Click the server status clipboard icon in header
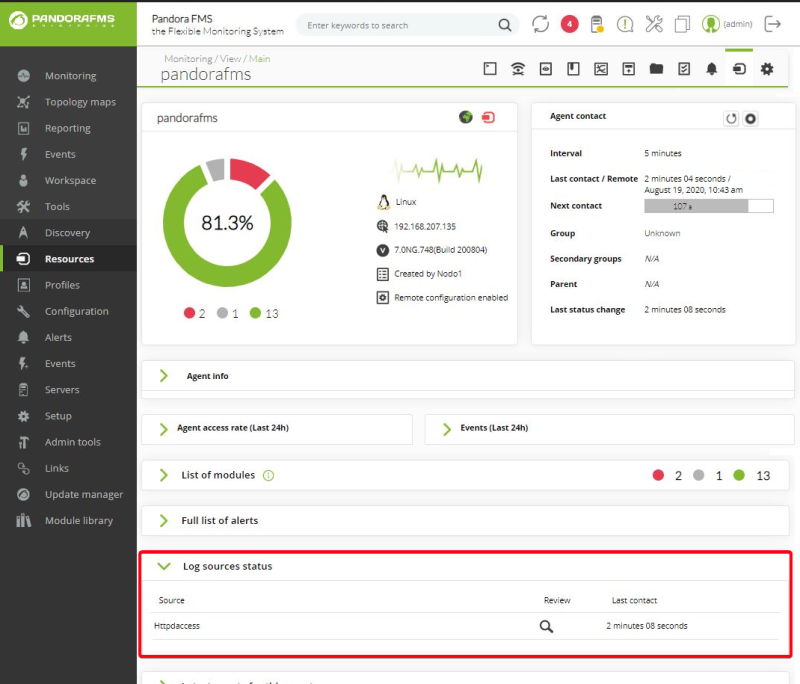This screenshot has width=800, height=684. tap(596, 24)
